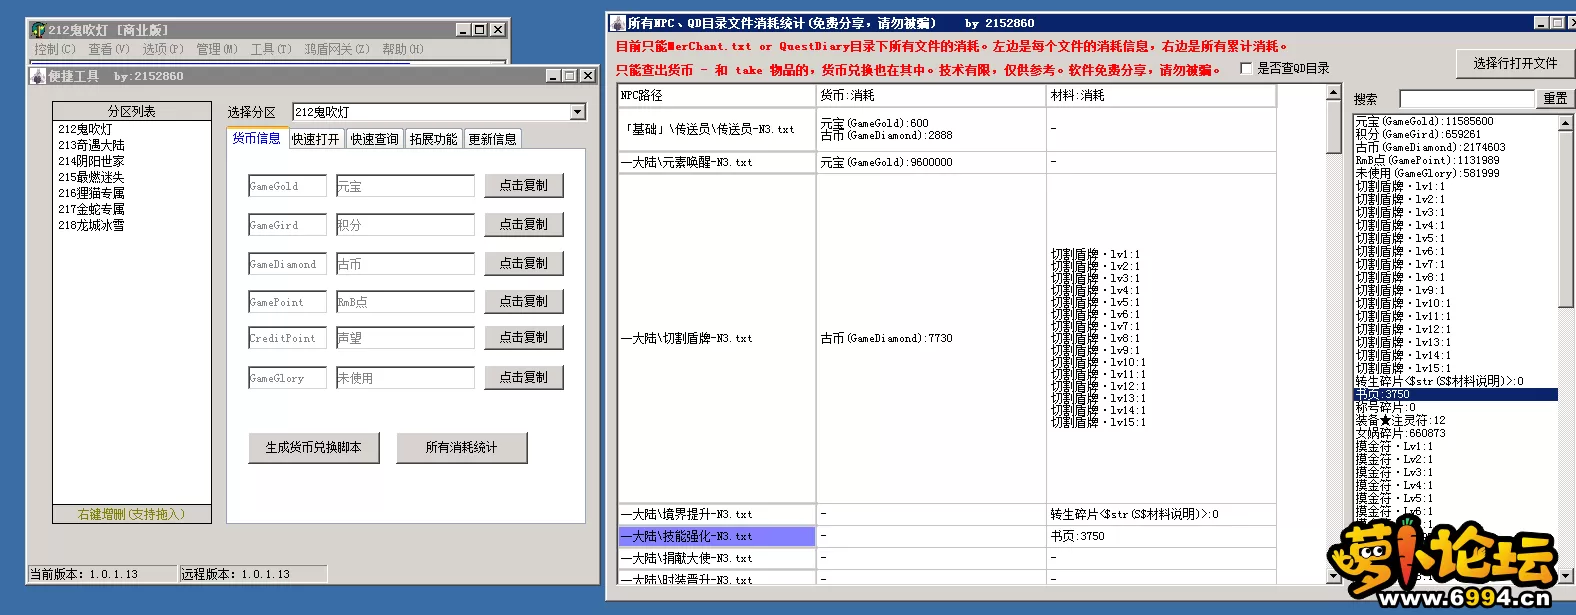Select 218龙城冰雪 in the 分区列表

tap(91, 225)
